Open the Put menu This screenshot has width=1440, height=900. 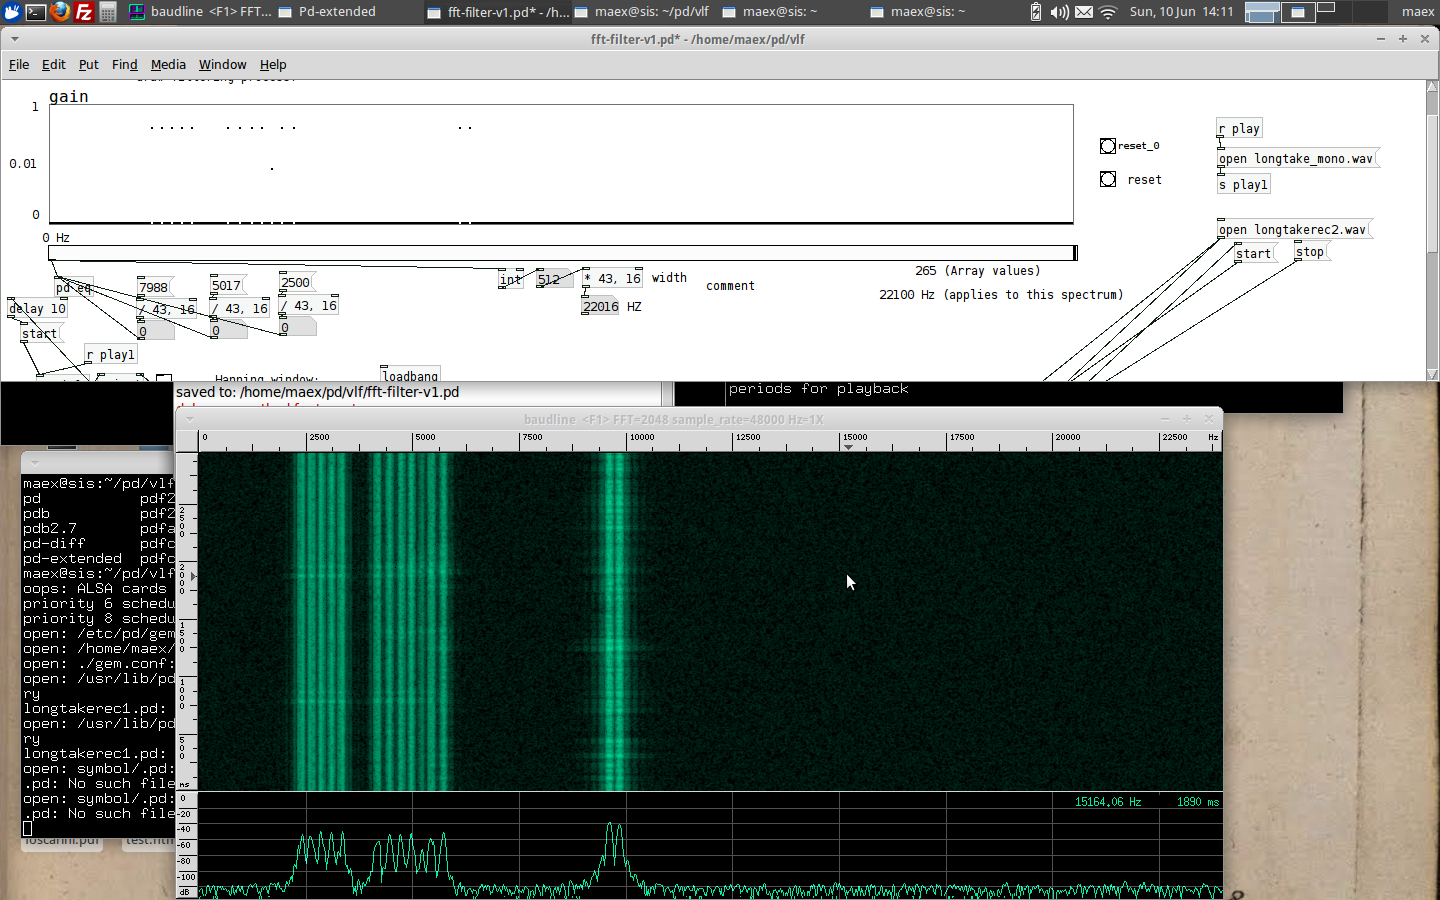tap(88, 64)
